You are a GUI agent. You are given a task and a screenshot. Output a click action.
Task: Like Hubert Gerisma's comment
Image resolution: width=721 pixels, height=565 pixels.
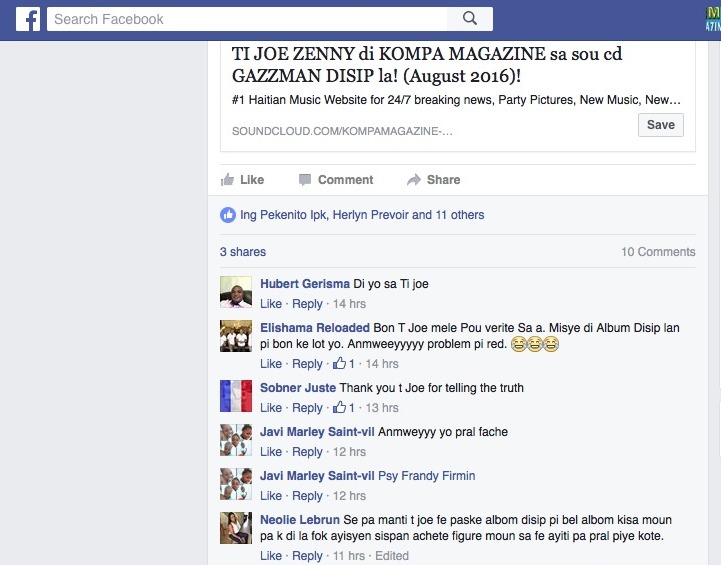point(271,304)
